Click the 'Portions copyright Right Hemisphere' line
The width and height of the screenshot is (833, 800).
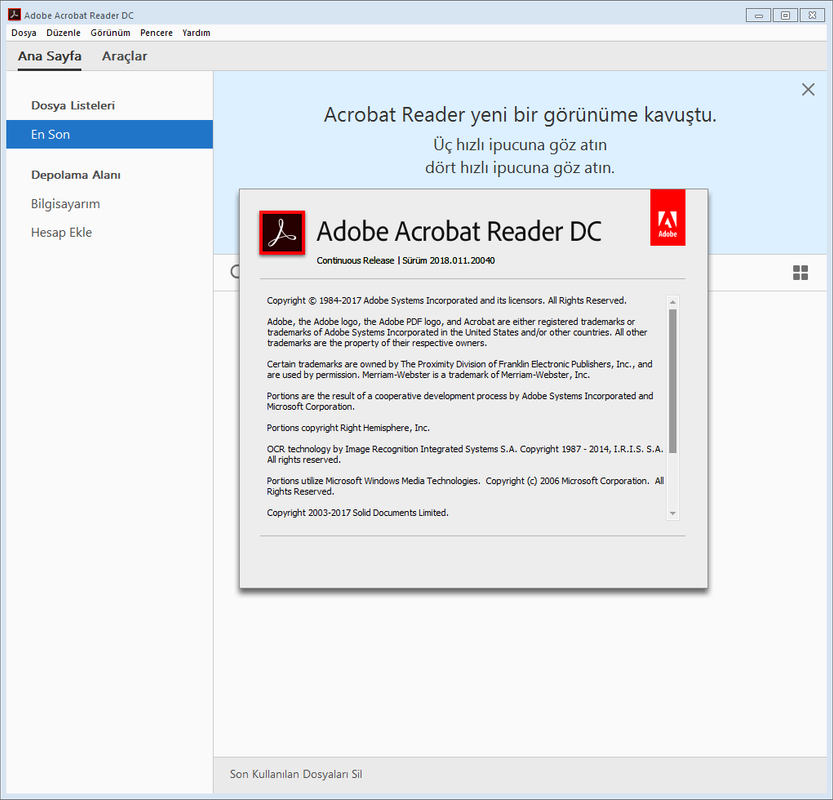click(348, 428)
